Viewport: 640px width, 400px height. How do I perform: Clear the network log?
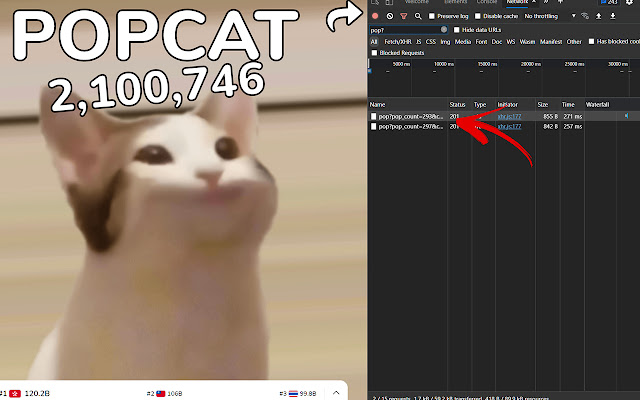click(x=390, y=16)
